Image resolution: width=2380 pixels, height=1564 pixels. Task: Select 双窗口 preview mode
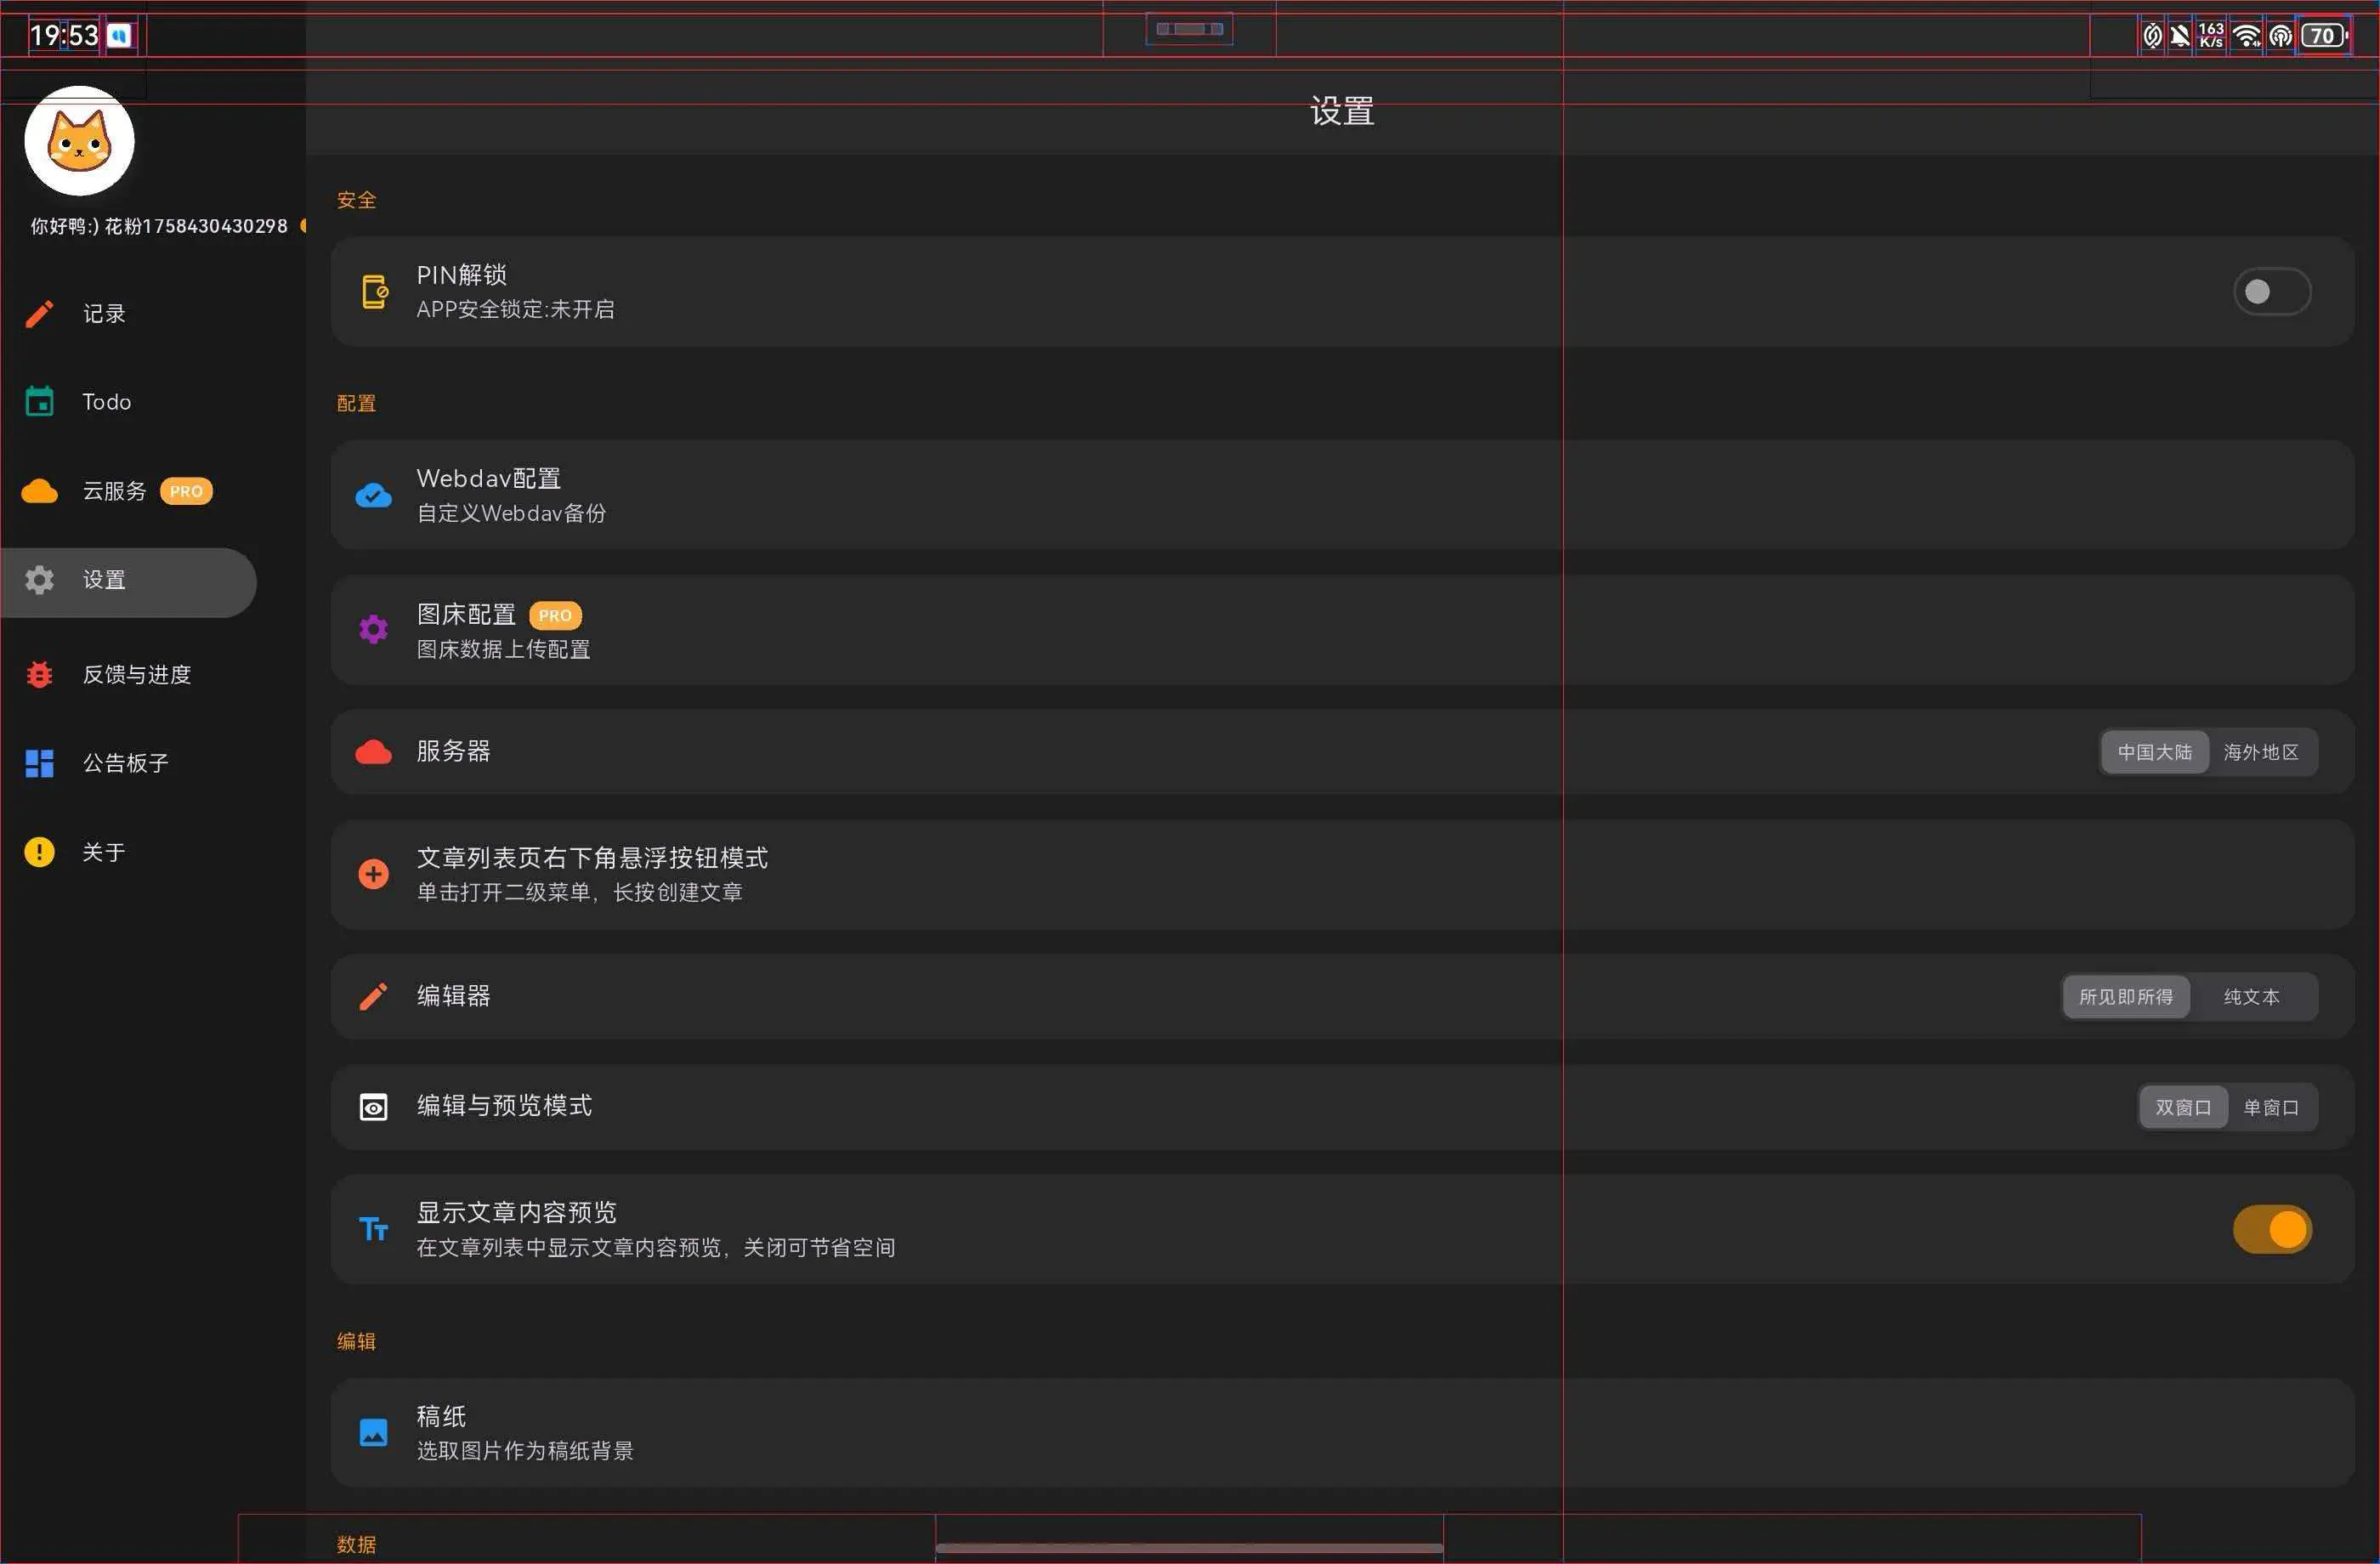click(2182, 1108)
